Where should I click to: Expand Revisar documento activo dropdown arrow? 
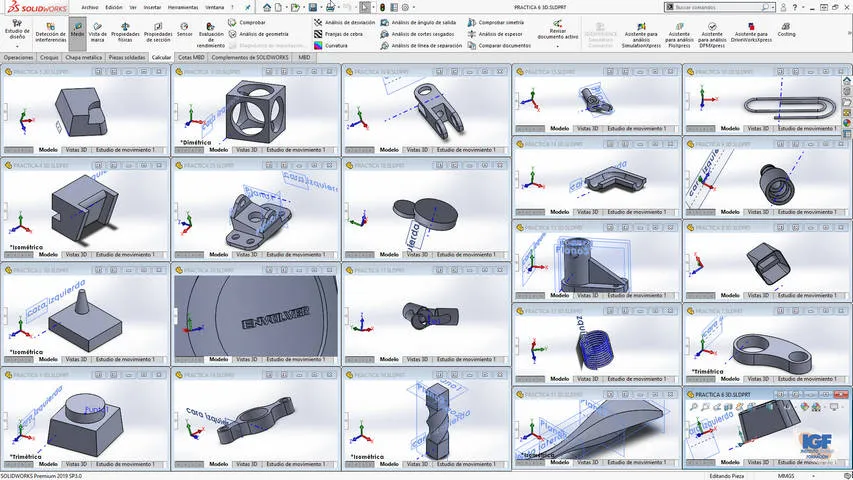[557, 47]
